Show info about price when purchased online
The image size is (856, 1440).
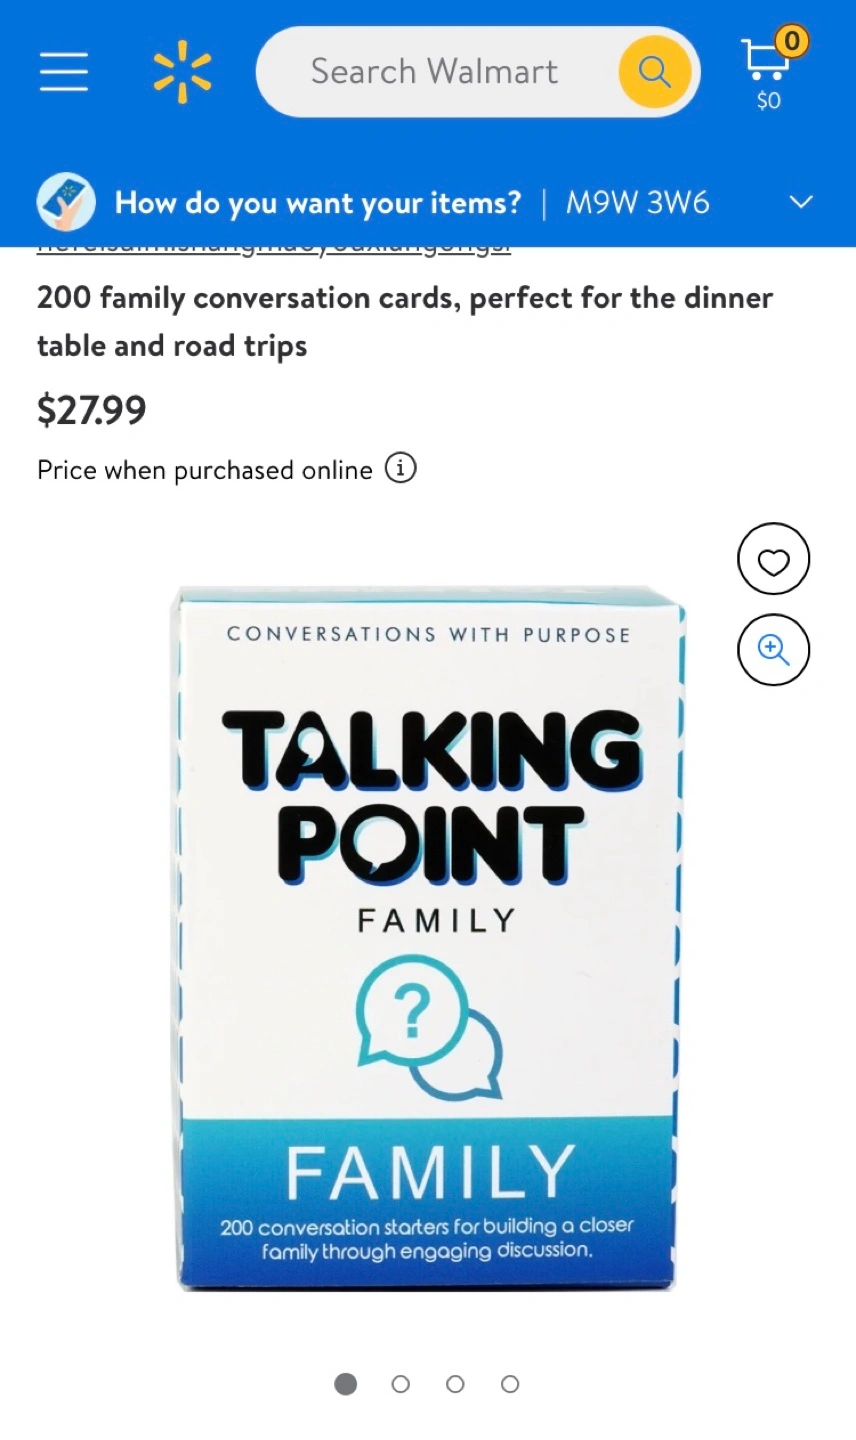pos(400,468)
